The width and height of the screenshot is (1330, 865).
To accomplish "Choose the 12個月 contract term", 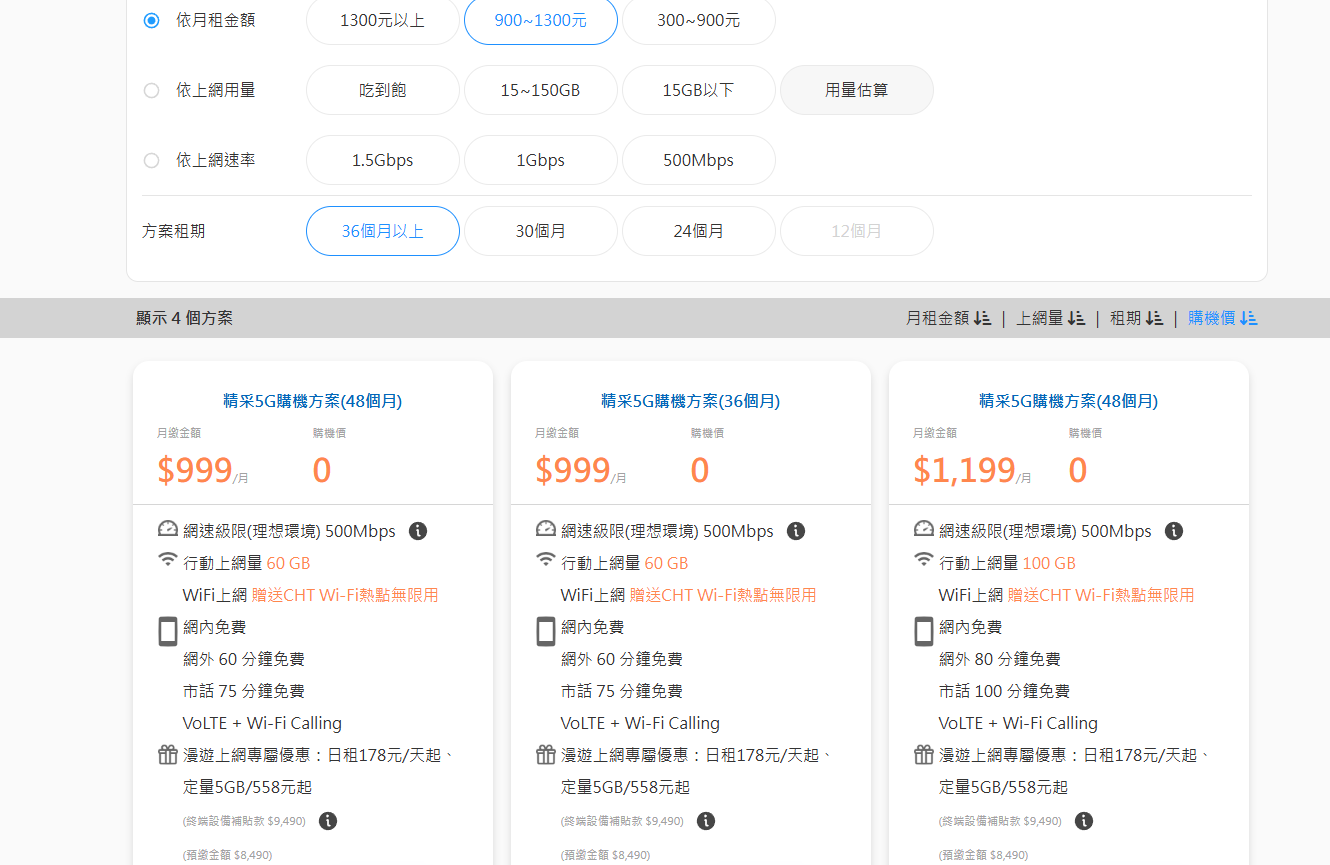I will tap(857, 231).
